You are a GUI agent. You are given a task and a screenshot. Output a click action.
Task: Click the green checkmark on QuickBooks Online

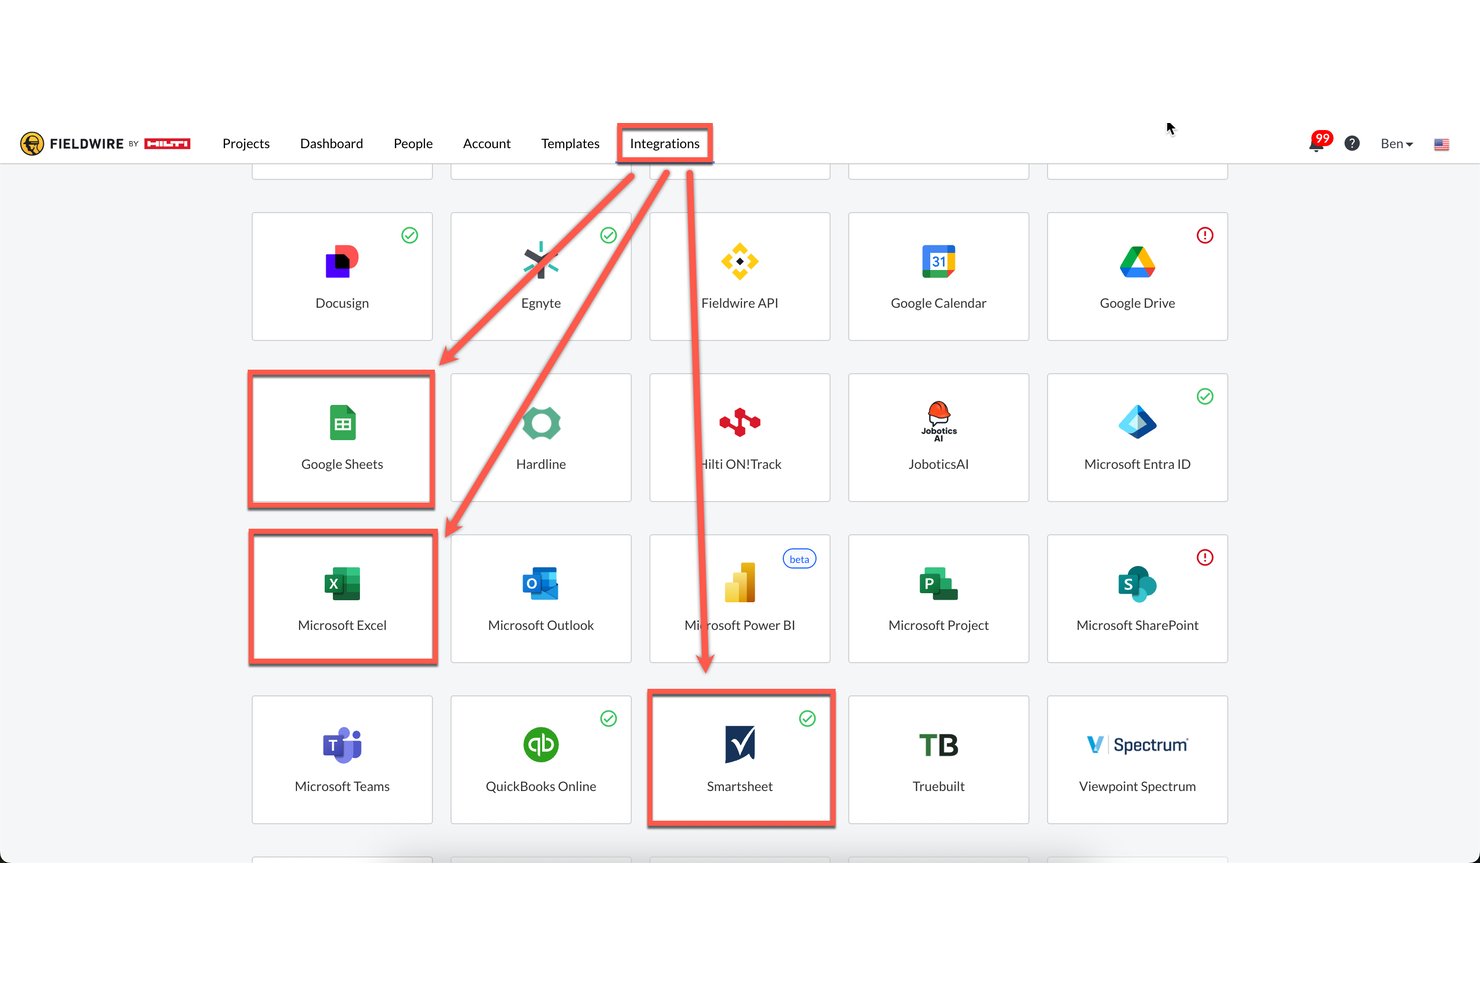(608, 719)
